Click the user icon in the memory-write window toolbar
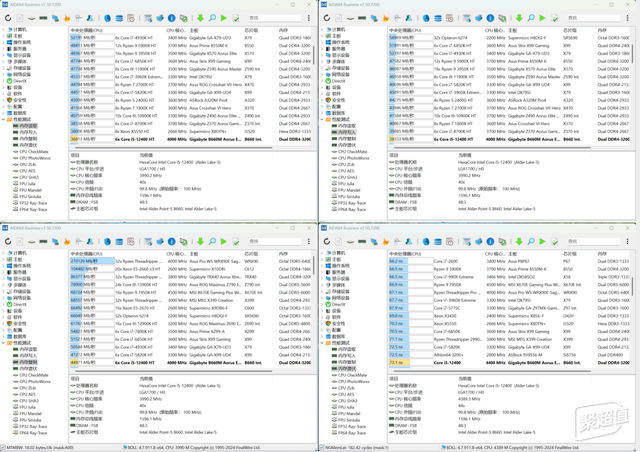Image resolution: width=640 pixels, height=452 pixels. click(x=409, y=18)
